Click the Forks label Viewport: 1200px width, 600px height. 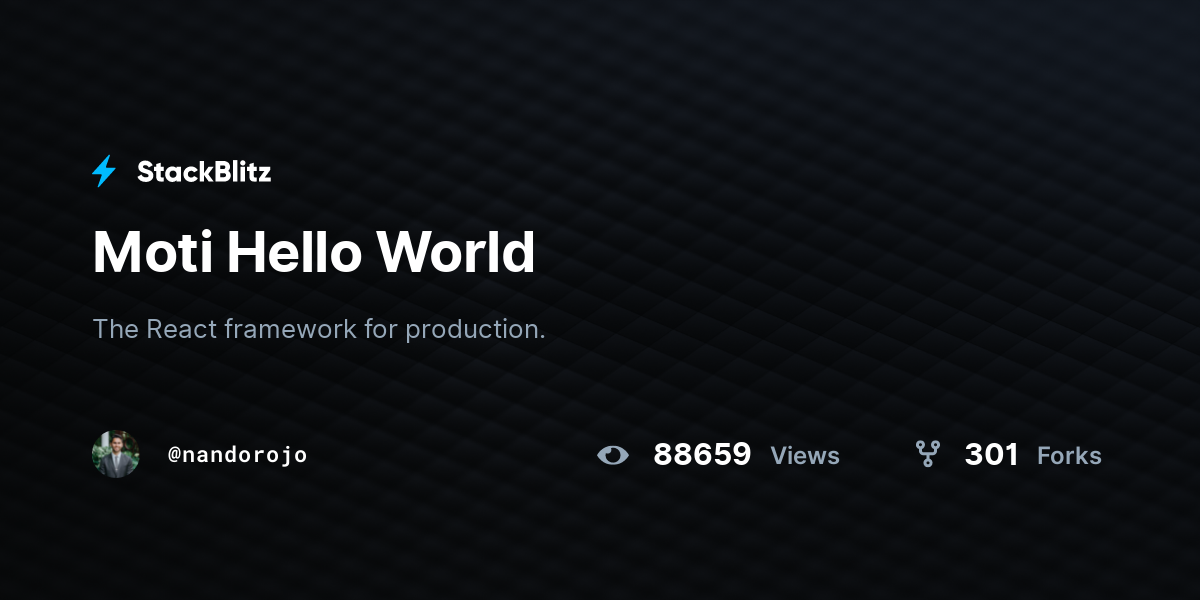(1069, 456)
